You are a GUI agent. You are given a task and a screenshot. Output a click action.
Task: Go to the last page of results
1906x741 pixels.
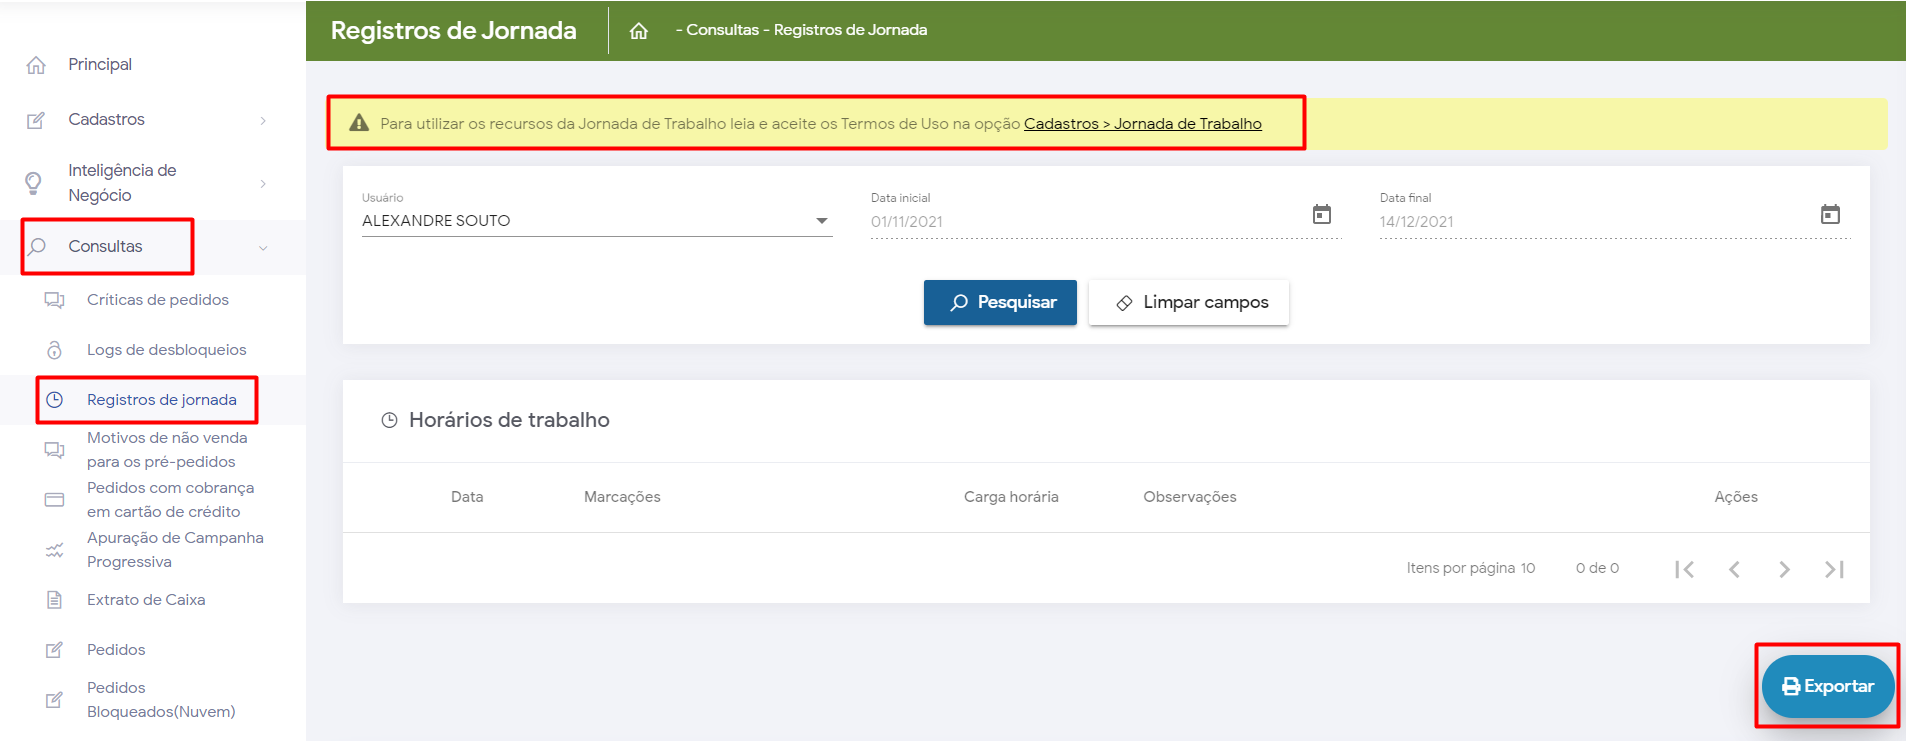point(1835,569)
